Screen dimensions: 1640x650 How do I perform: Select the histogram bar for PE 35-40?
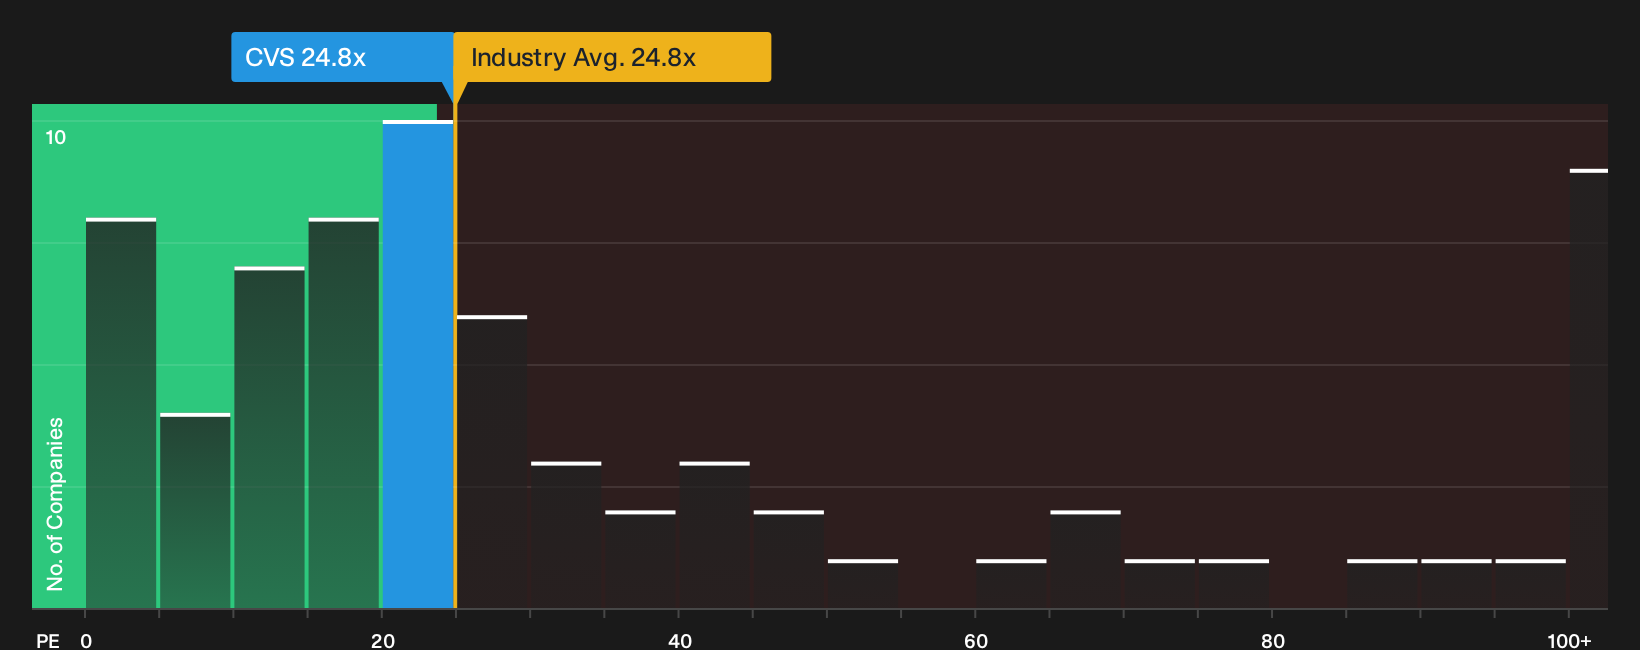click(640, 560)
